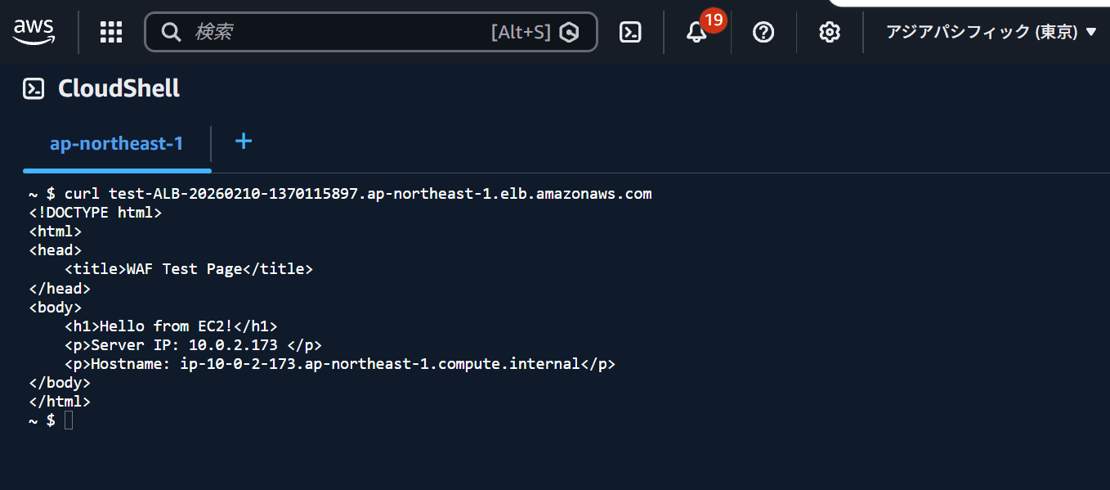Screen dimensions: 1110x490
Task: Click the terminal cursor at the last prompt
Action: [x=68, y=421]
